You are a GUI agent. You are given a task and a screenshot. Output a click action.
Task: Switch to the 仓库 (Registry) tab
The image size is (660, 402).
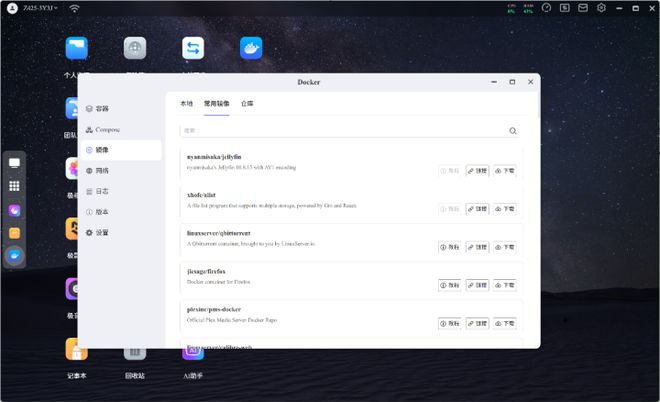[247, 103]
